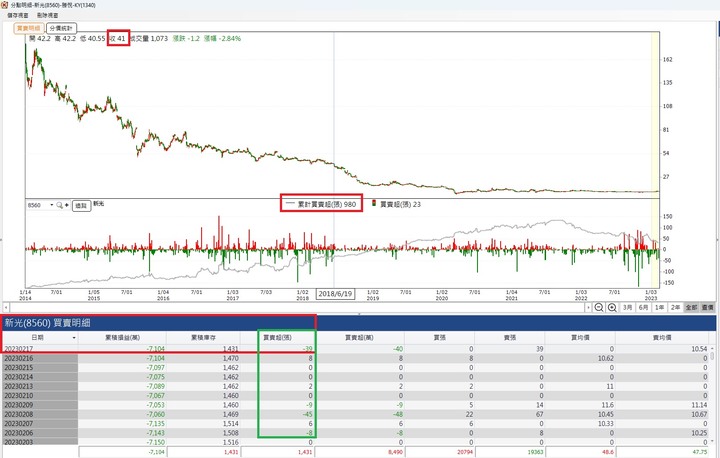Click the -7,097 cumulative profit cell
This screenshot has width=720, height=458.
156,368
